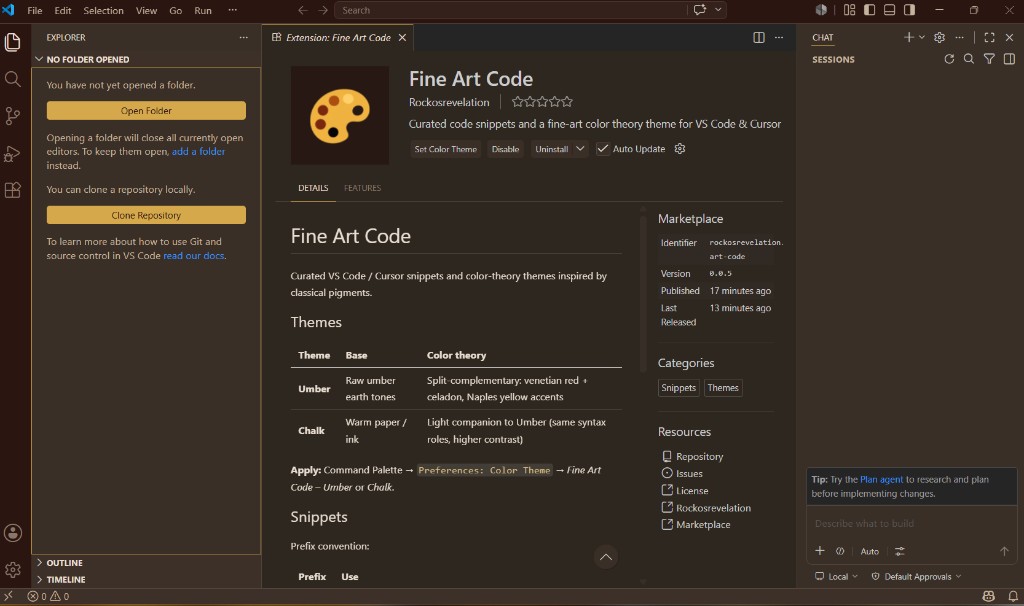1024x606 pixels.
Task: Click the Clone Repository button
Action: click(146, 215)
